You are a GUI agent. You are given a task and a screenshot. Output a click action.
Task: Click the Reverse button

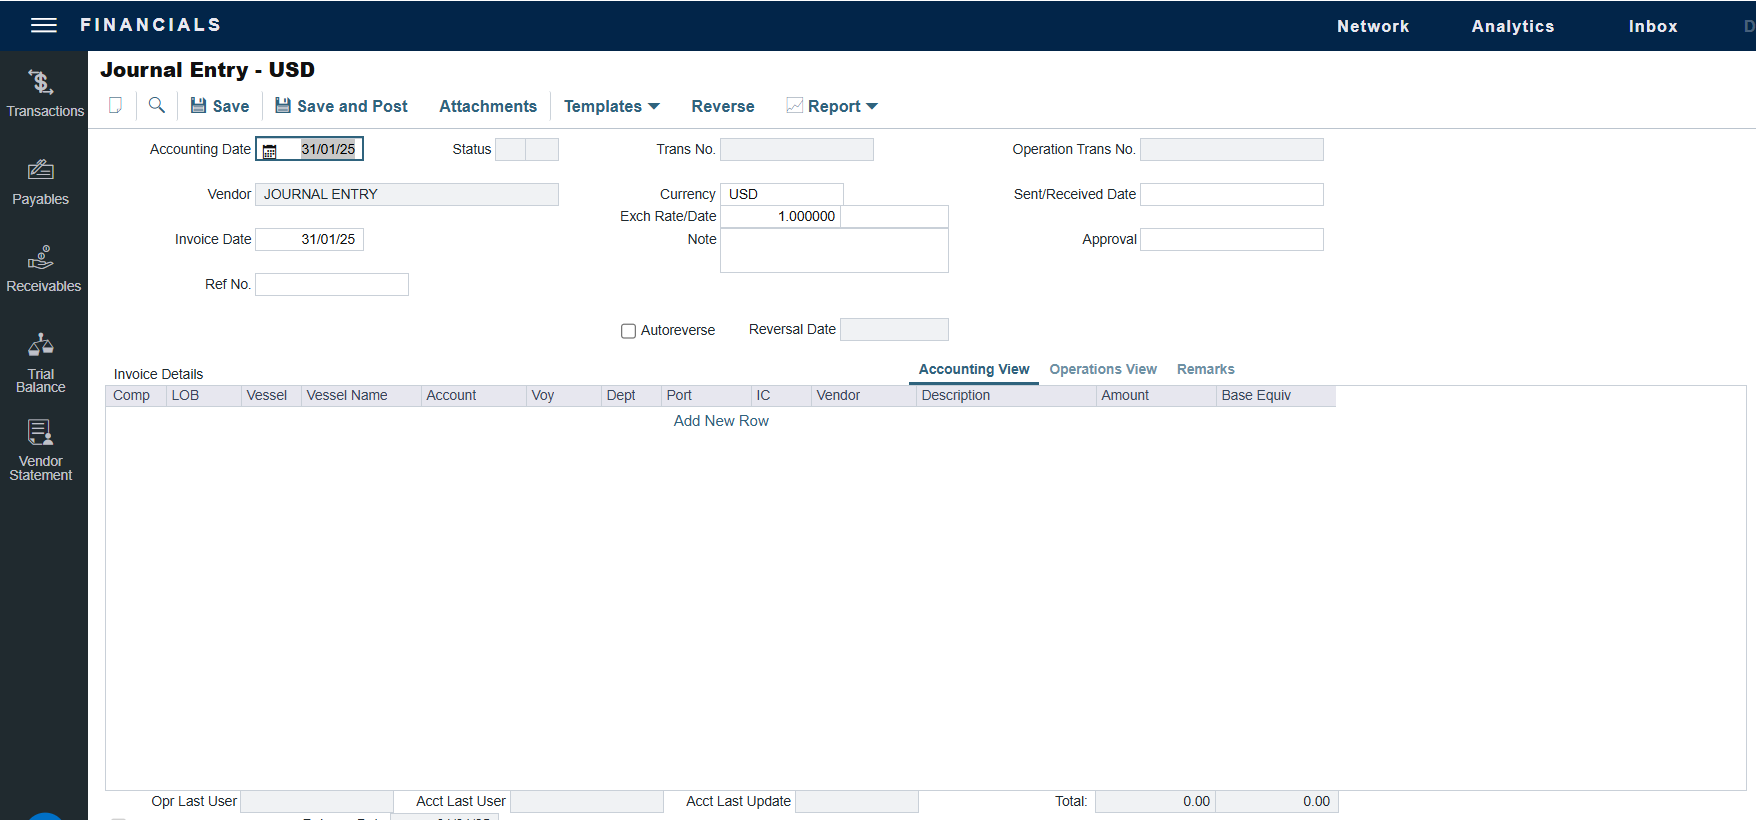click(x=722, y=106)
